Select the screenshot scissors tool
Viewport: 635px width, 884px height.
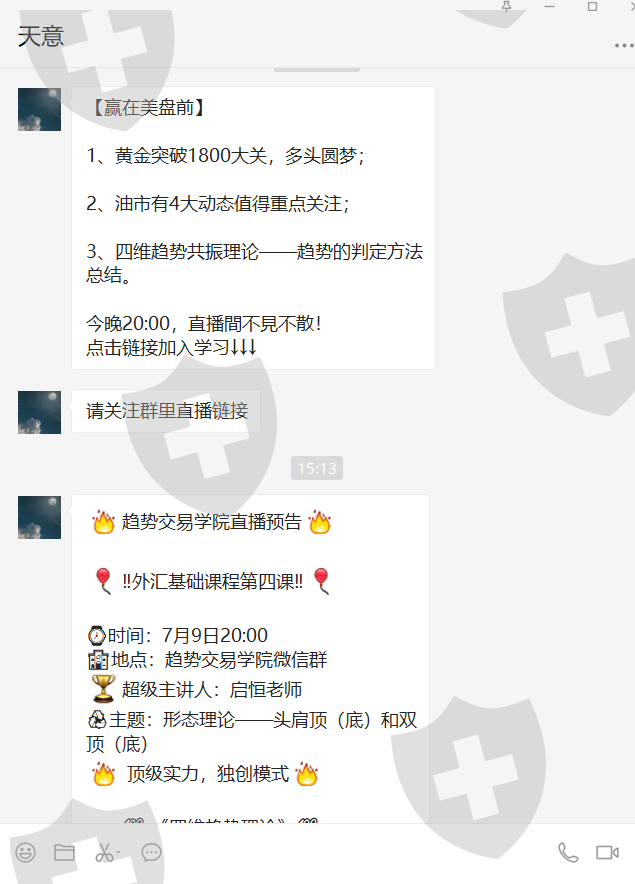tap(104, 852)
